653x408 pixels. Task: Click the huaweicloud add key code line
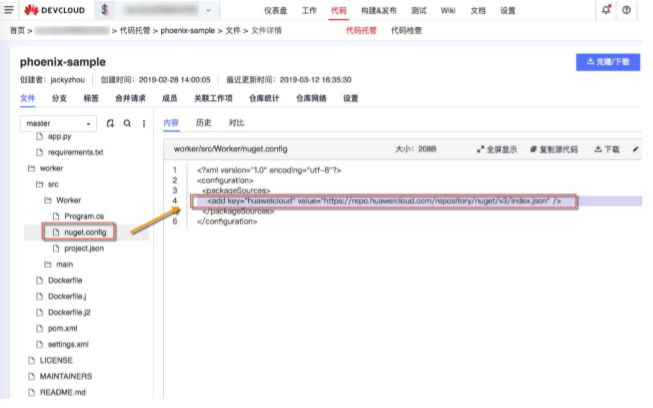point(384,201)
